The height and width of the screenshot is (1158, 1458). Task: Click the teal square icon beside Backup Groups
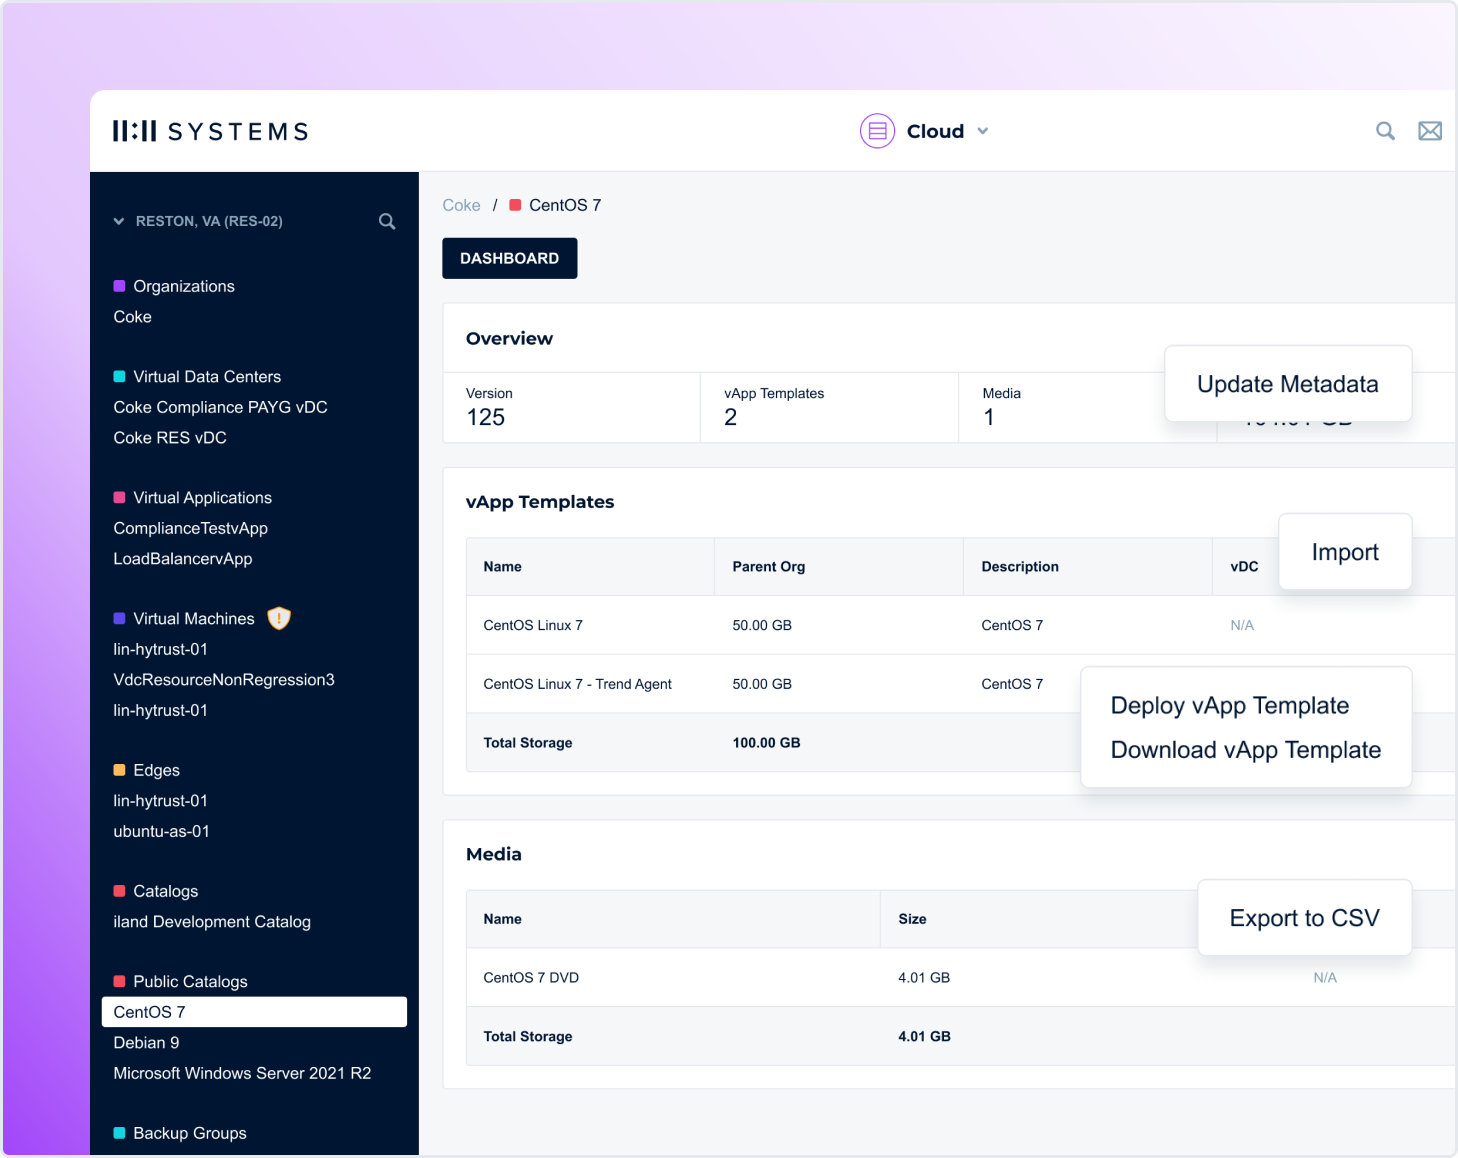(x=120, y=1133)
